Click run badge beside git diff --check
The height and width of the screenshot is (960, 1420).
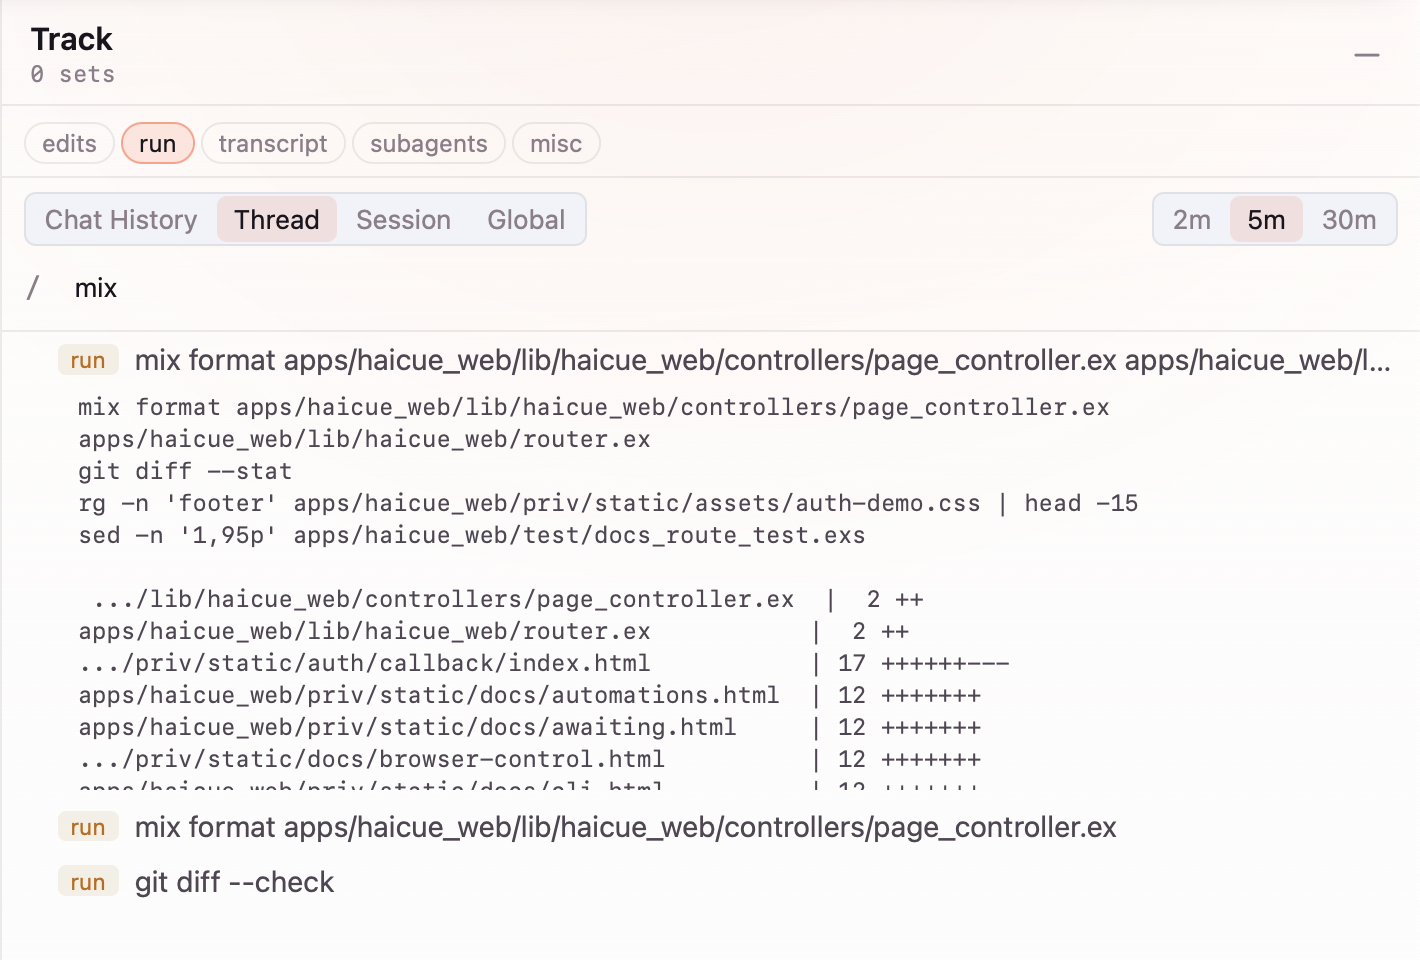pos(88,883)
